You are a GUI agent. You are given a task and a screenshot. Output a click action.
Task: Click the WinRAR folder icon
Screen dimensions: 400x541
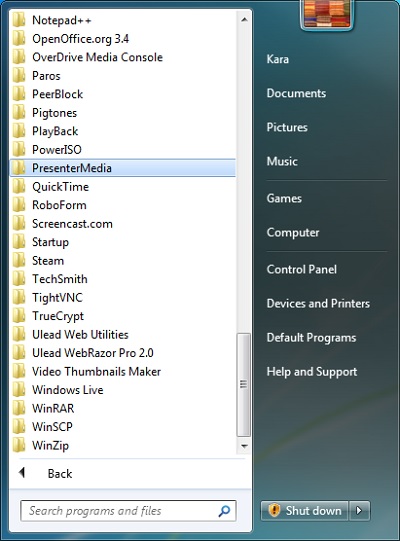pos(19,408)
